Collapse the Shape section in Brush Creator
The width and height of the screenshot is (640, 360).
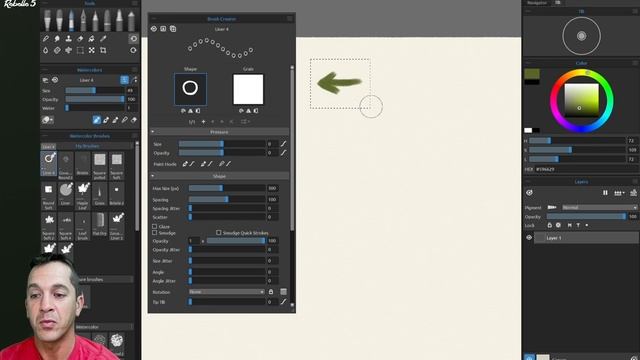[x=153, y=176]
